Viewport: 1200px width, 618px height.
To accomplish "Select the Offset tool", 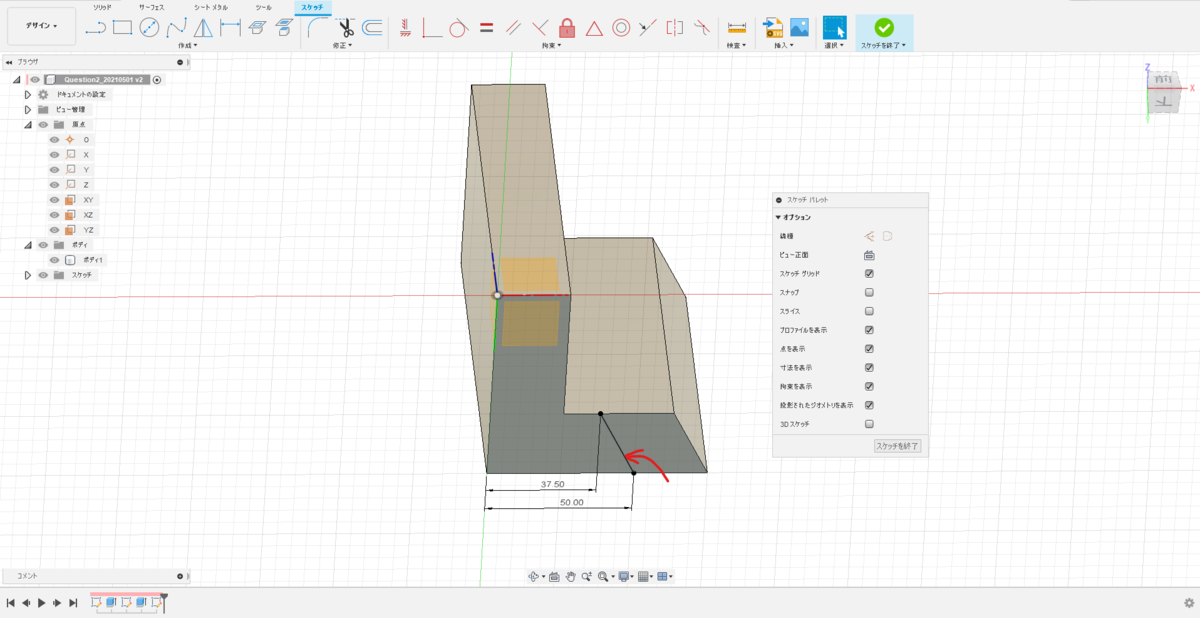I will click(x=373, y=27).
